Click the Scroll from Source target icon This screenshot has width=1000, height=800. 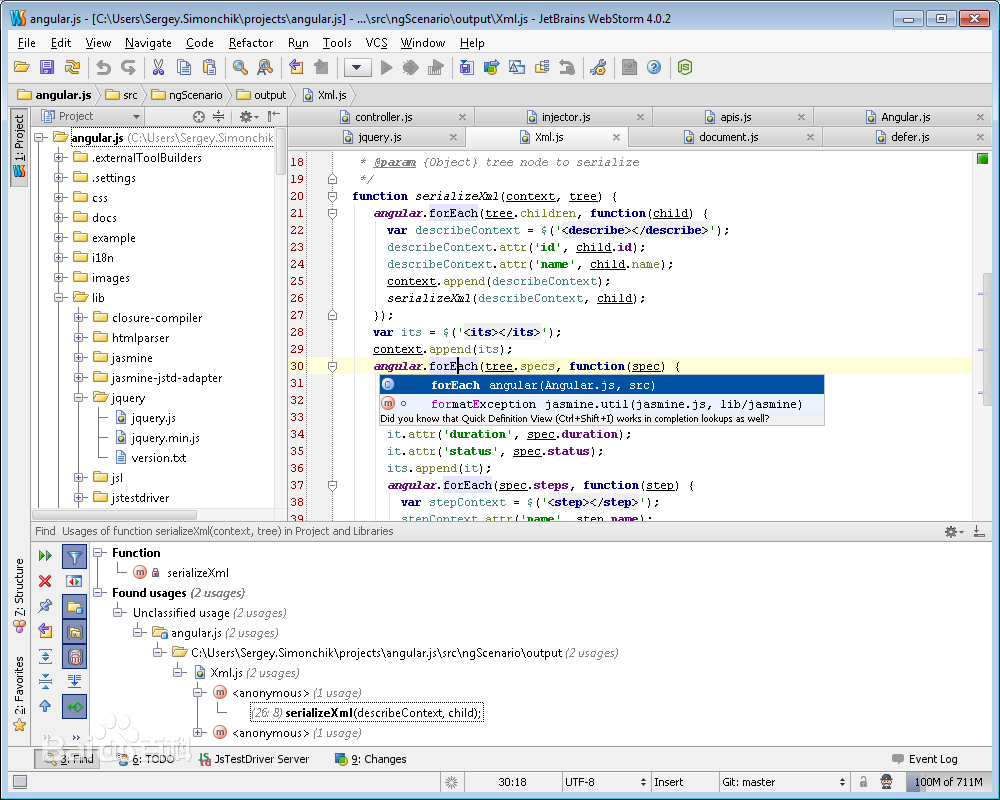(x=199, y=117)
